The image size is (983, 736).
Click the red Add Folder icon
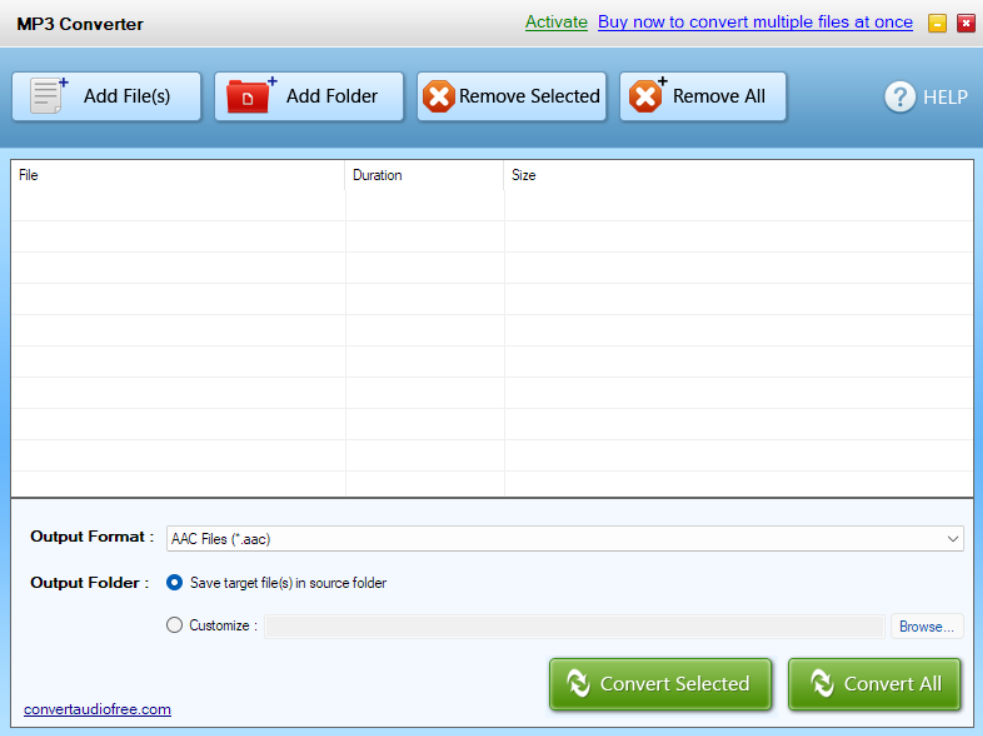pos(250,96)
